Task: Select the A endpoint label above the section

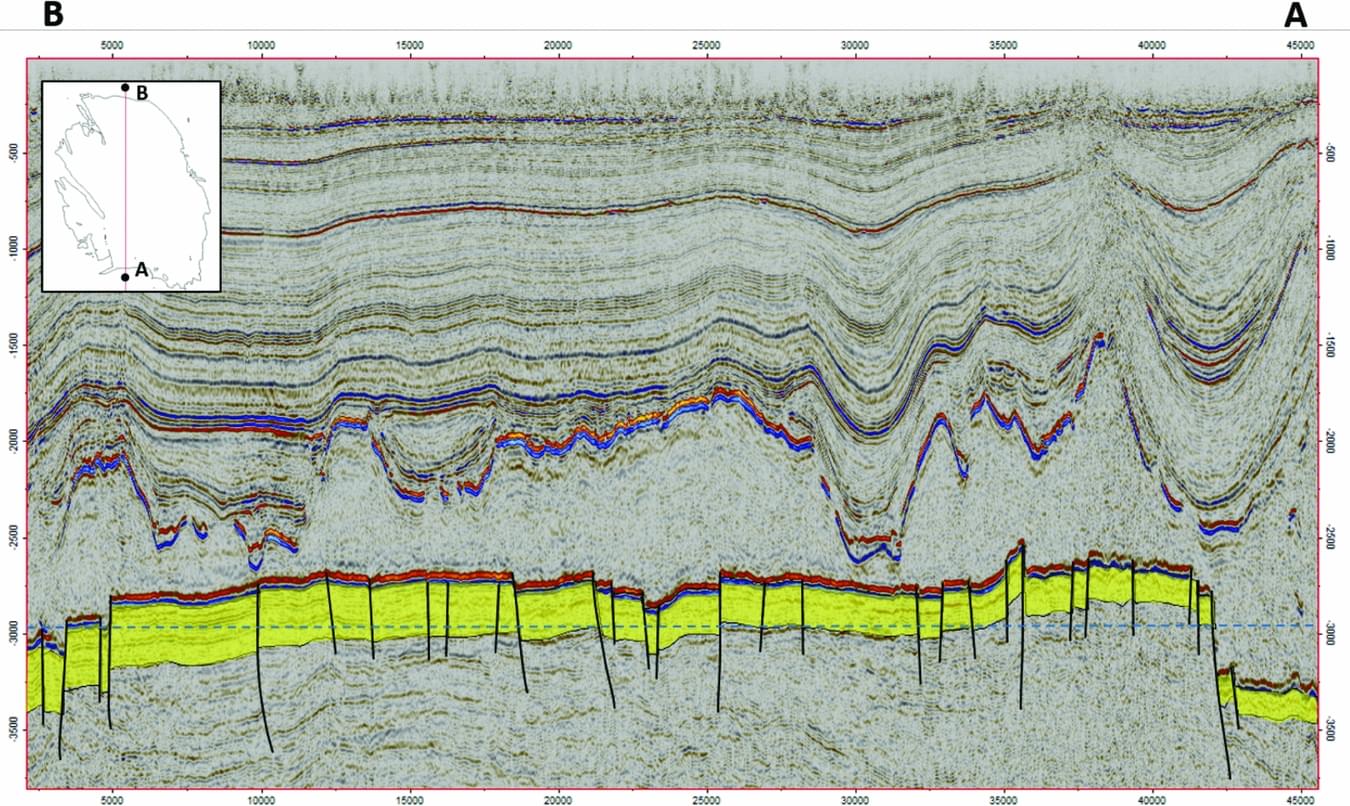Action: pos(1297,15)
